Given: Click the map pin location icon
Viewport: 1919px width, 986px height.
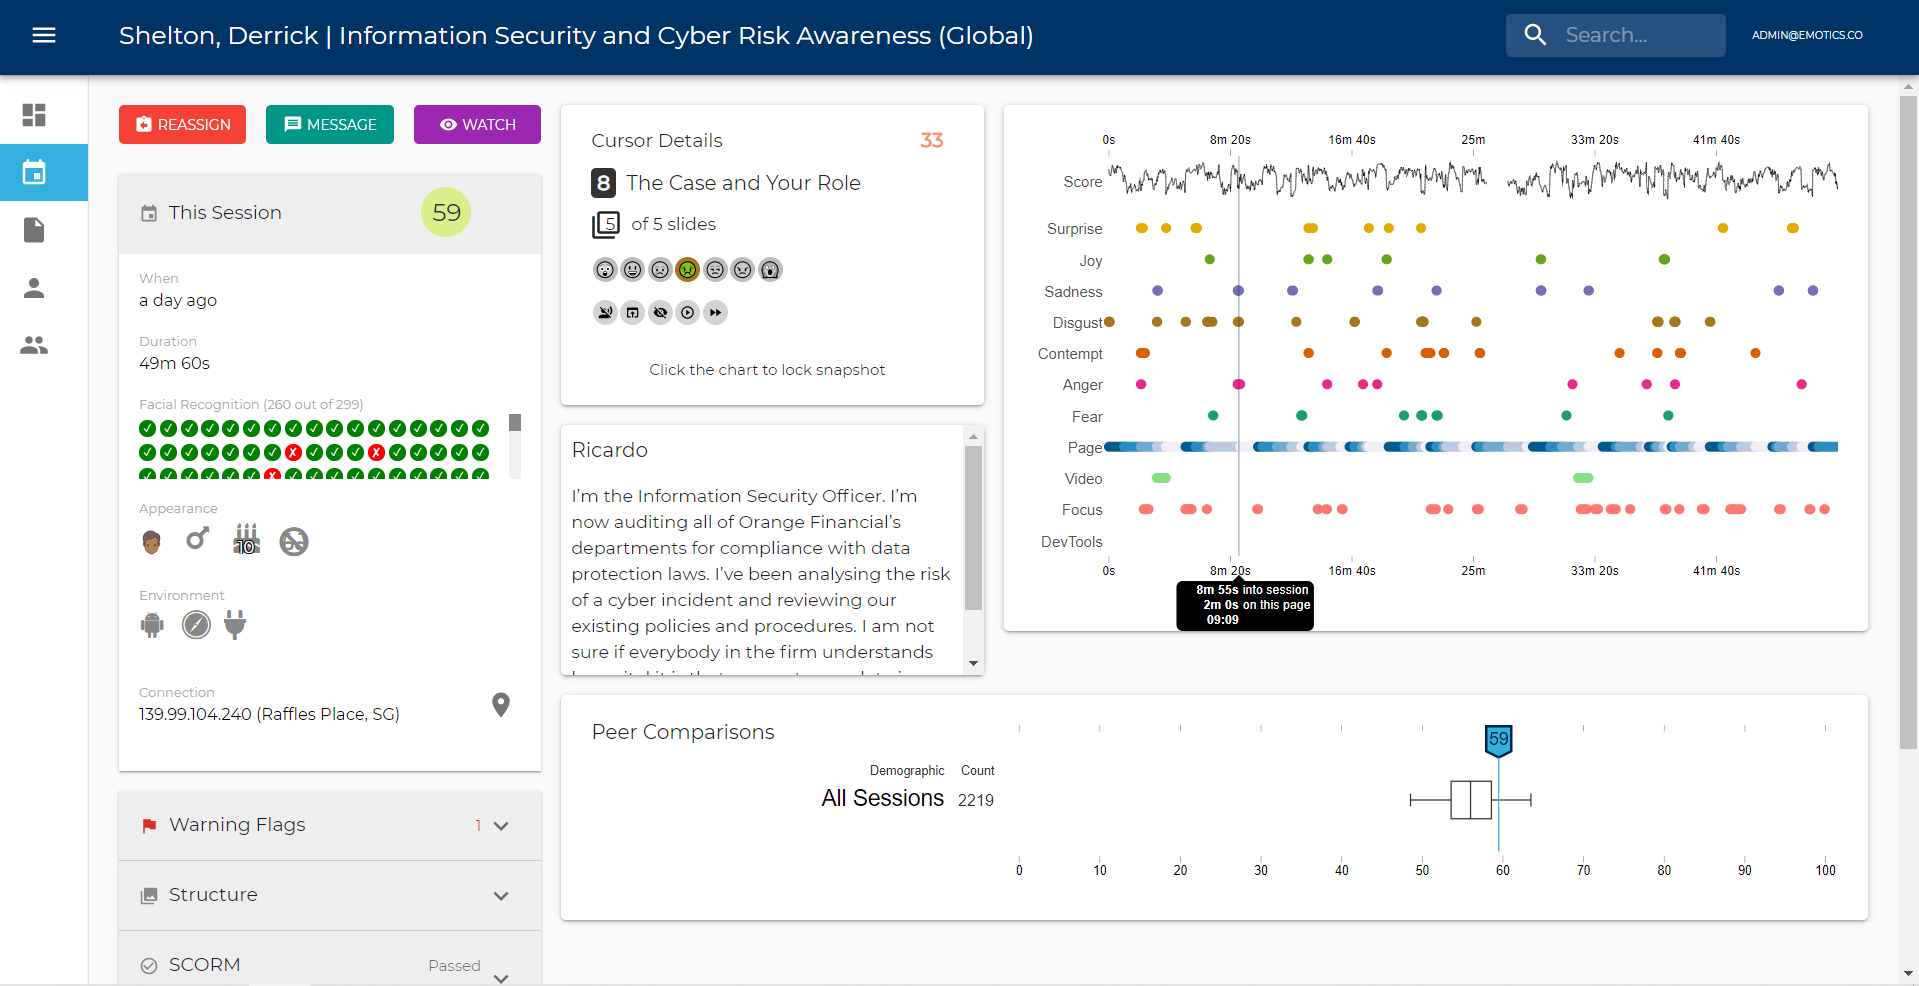Looking at the screenshot, I should [501, 705].
